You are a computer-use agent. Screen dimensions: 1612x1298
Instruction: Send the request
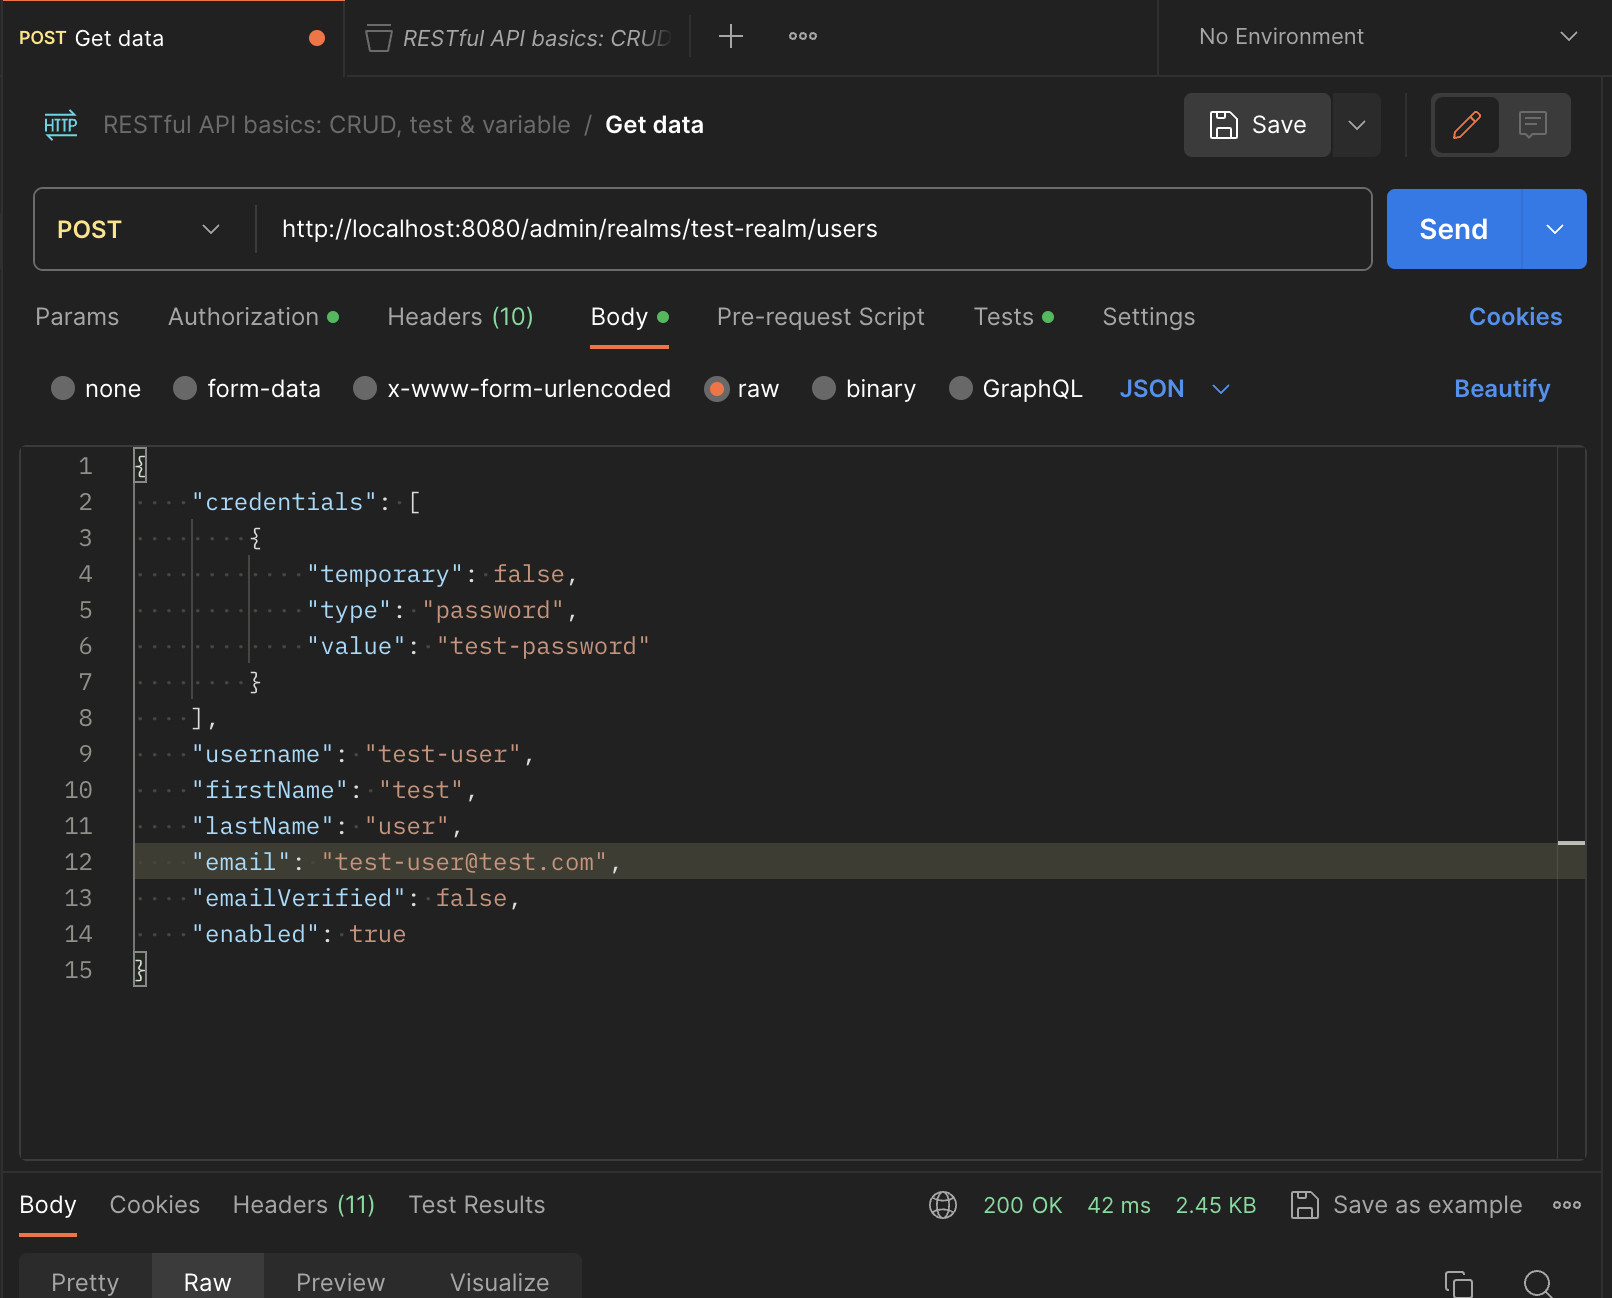[x=1452, y=229]
